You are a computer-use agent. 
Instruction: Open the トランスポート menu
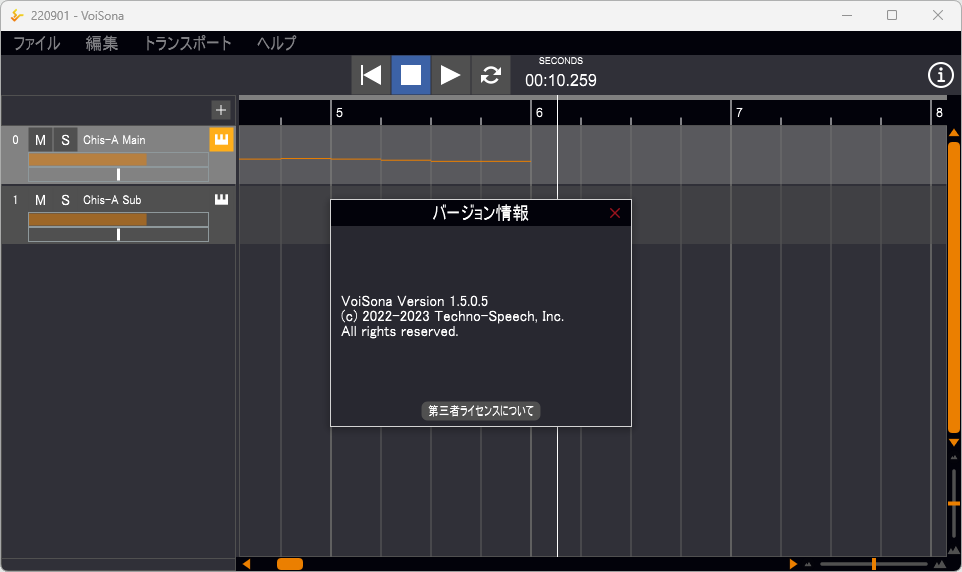point(188,43)
